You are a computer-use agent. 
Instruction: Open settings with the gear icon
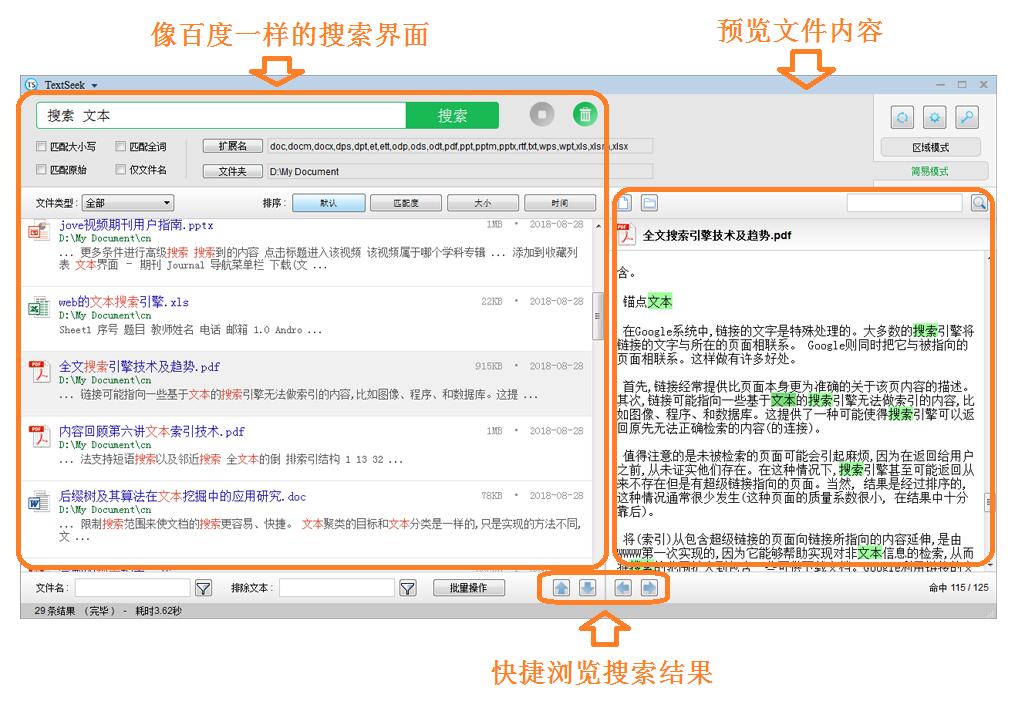click(934, 118)
